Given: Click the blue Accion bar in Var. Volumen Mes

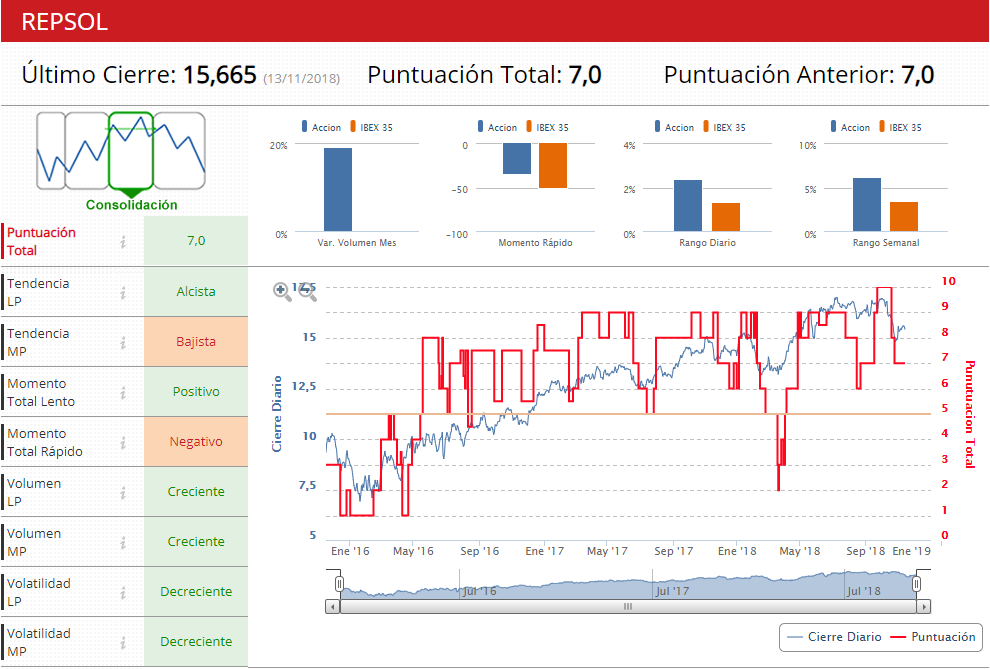Looking at the screenshot, I should 338,189.
